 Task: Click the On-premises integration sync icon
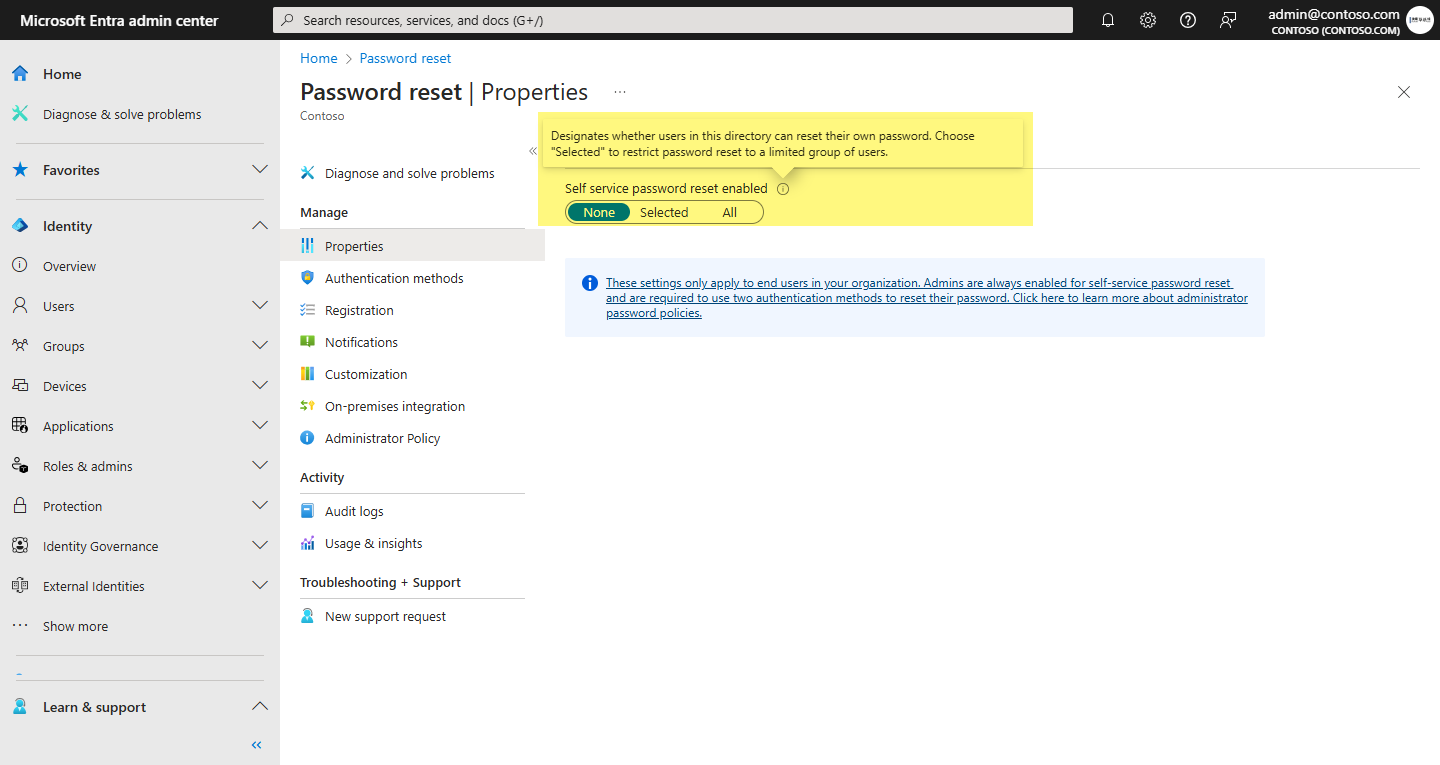pyautogui.click(x=308, y=406)
